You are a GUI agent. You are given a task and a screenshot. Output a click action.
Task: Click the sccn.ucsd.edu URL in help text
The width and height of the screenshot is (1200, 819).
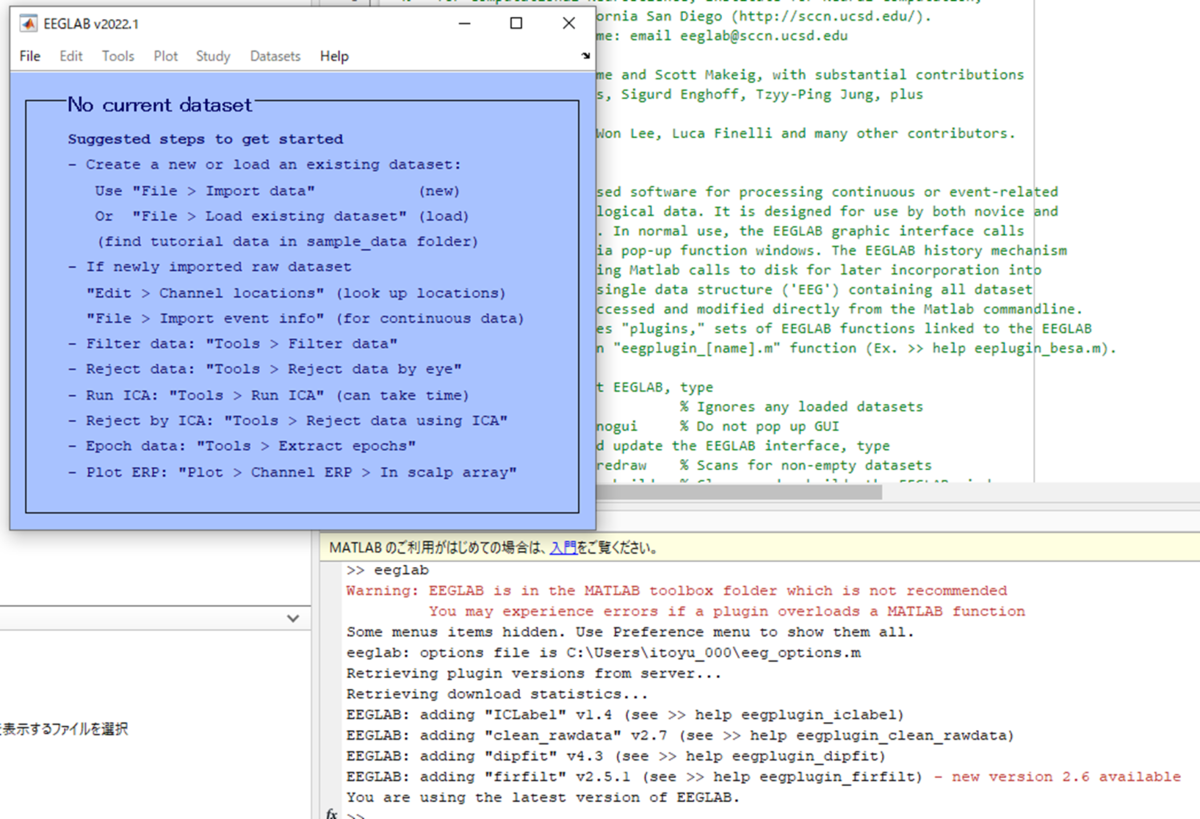pyautogui.click(x=825, y=16)
